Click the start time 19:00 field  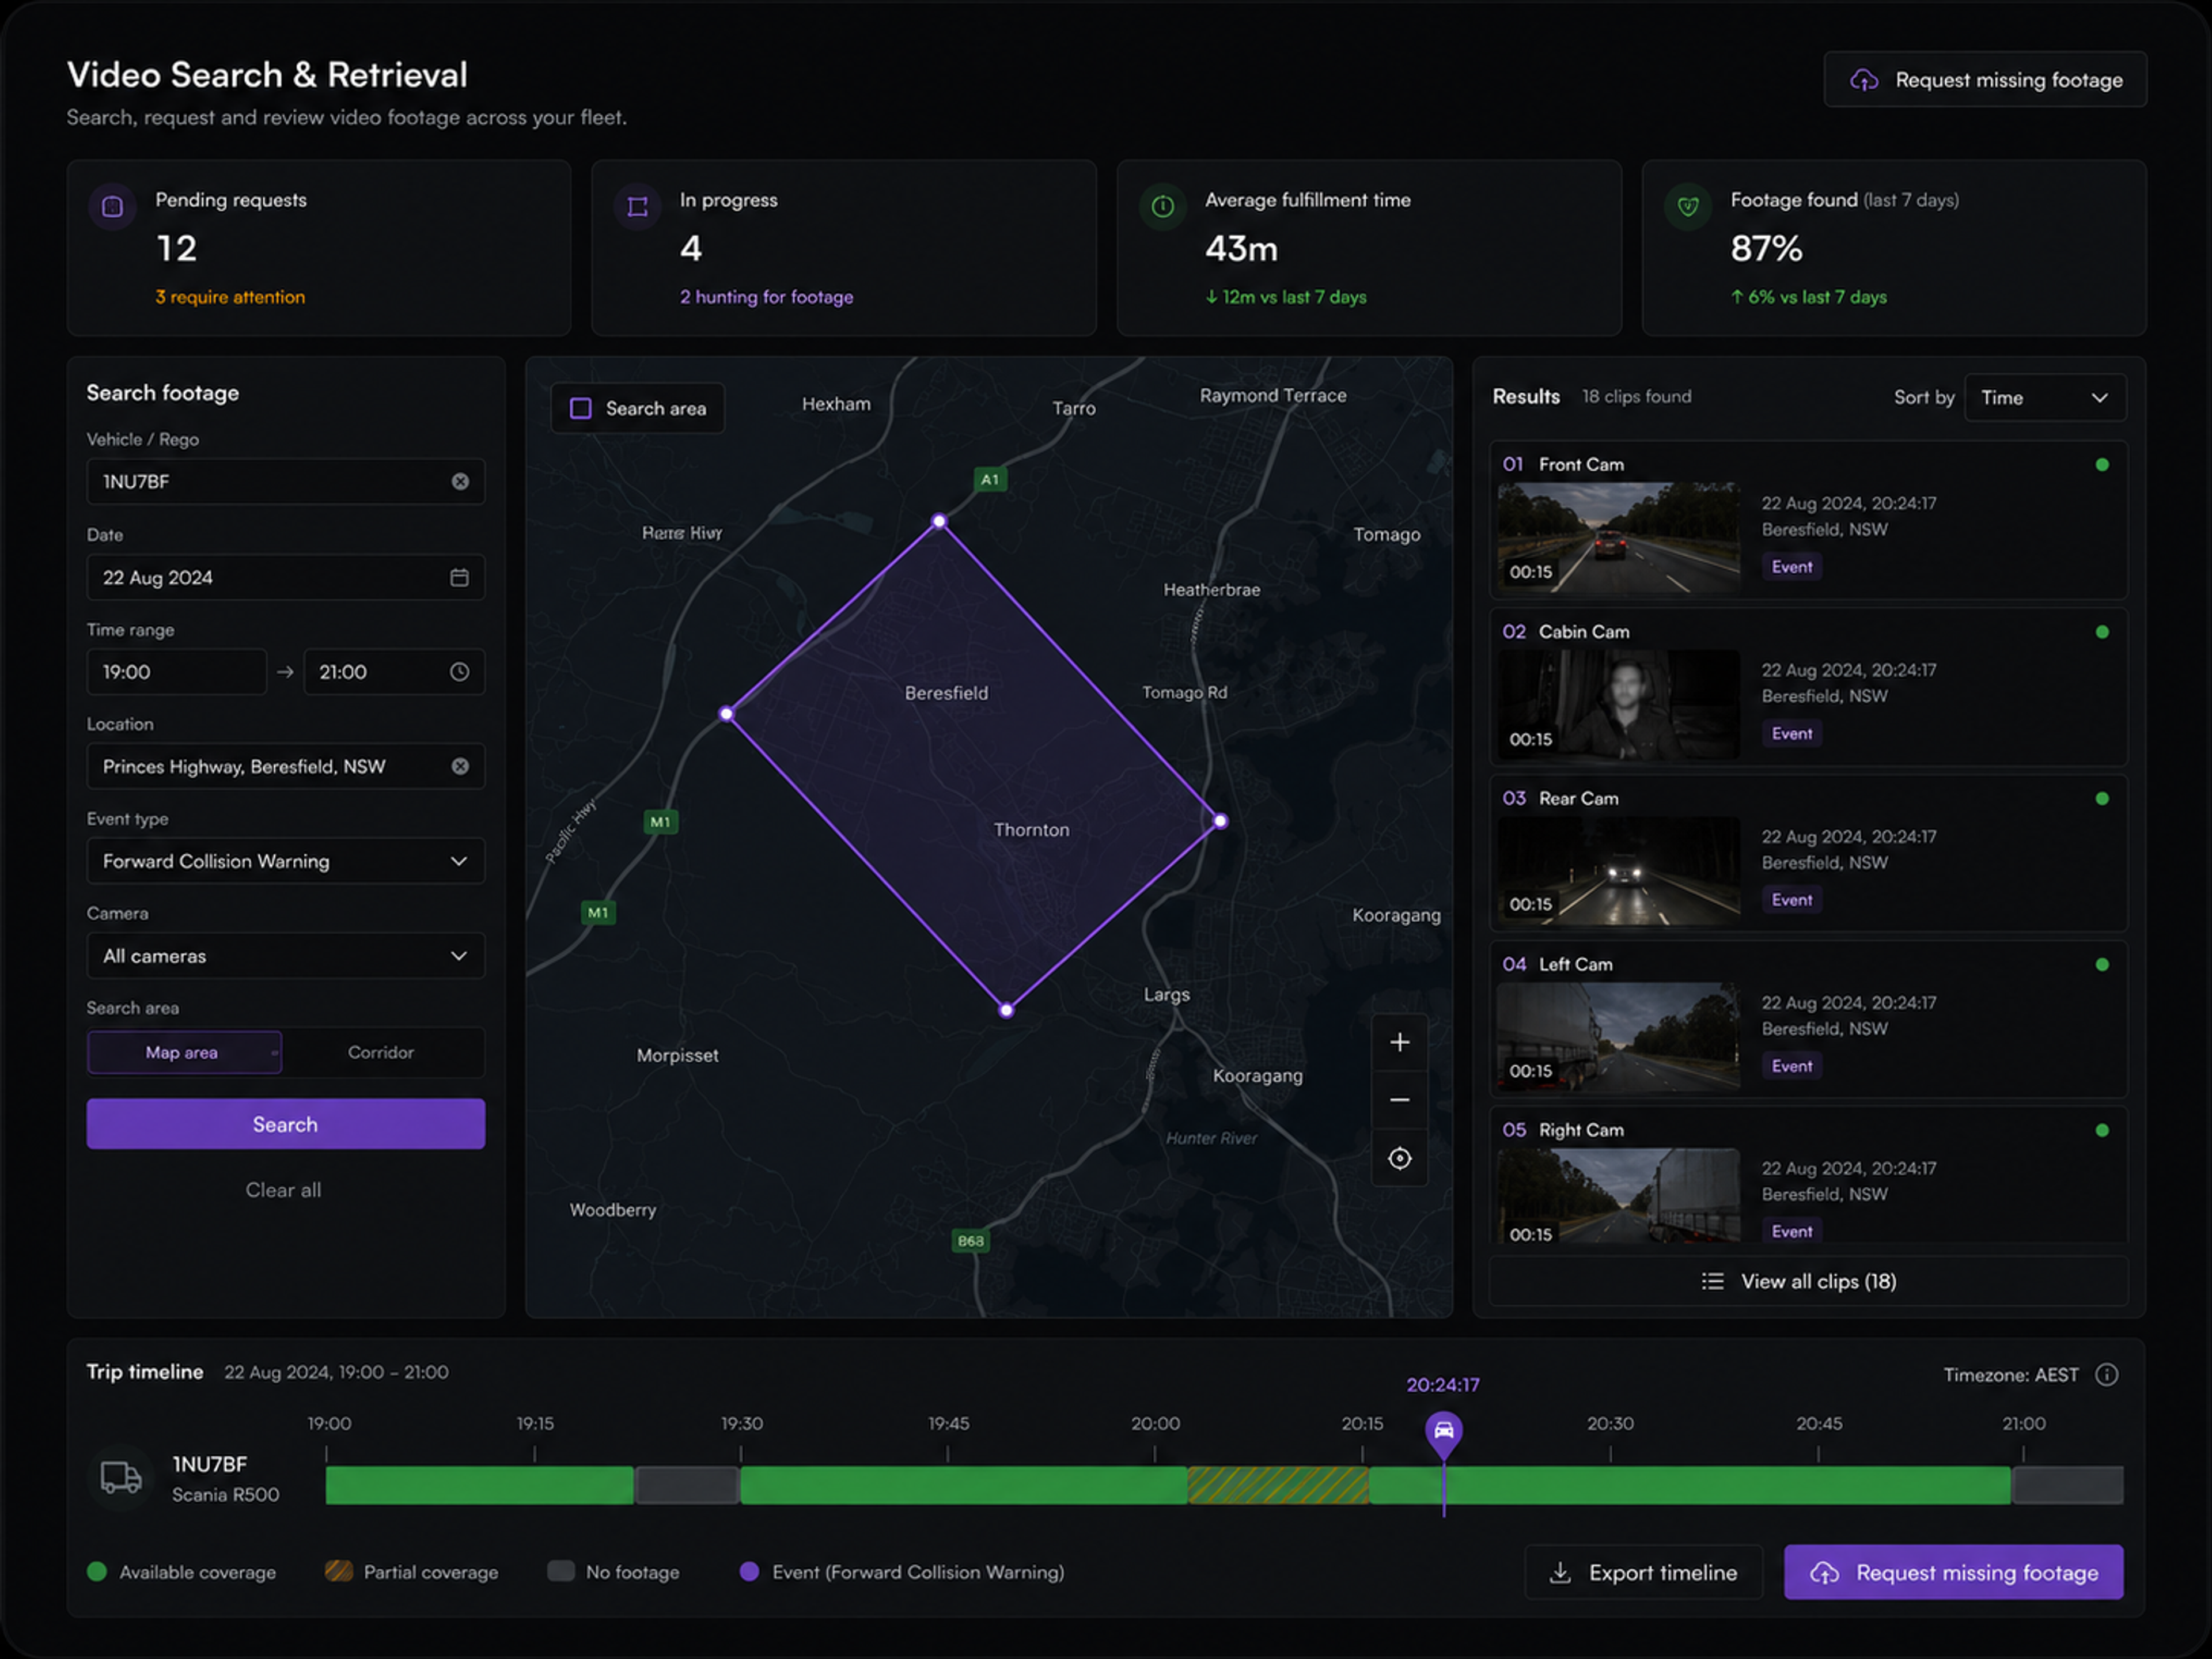[177, 672]
